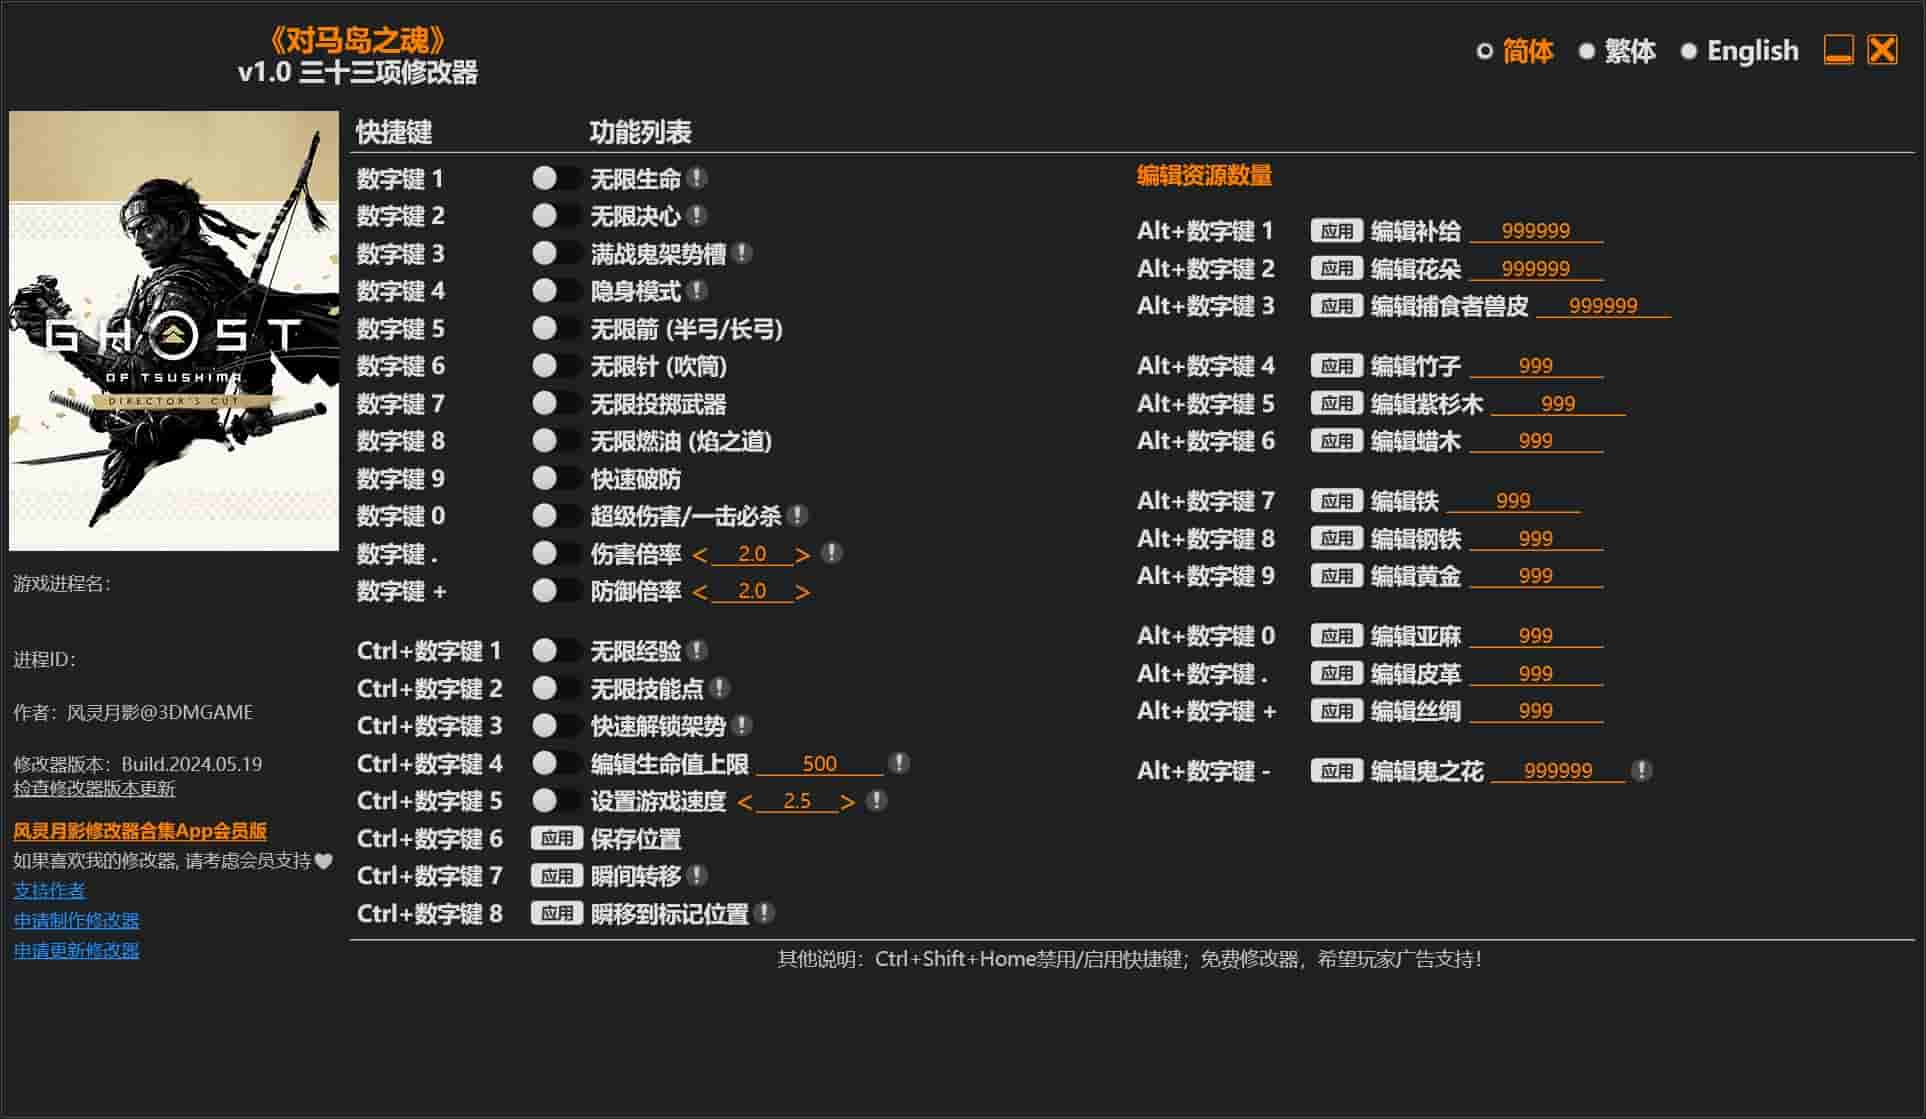Increase 伤害倍率 with right arrow
Viewport: 1926px width, 1119px height.
(x=802, y=555)
